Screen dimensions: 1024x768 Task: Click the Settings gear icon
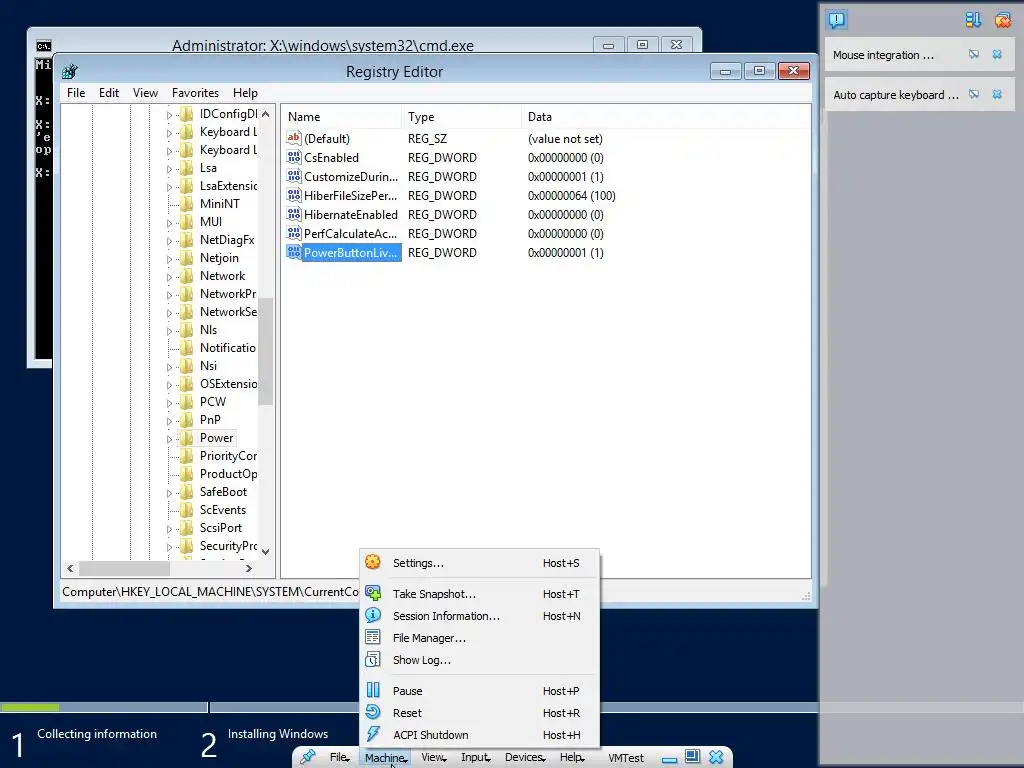pos(373,562)
